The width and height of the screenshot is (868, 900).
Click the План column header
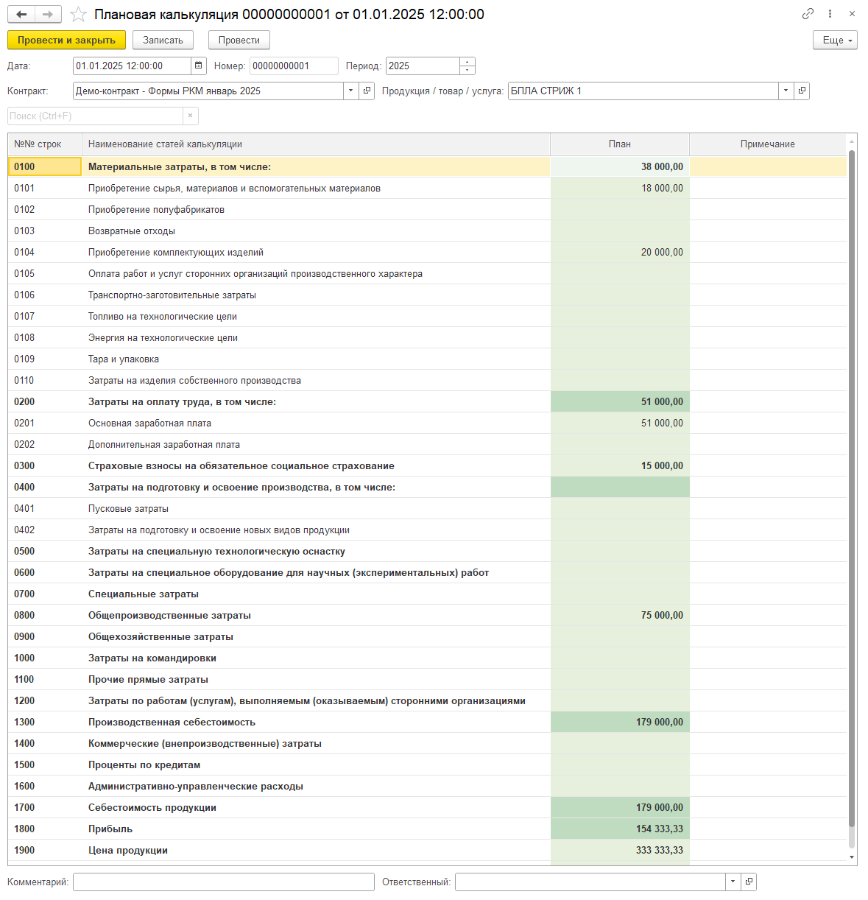[619, 144]
